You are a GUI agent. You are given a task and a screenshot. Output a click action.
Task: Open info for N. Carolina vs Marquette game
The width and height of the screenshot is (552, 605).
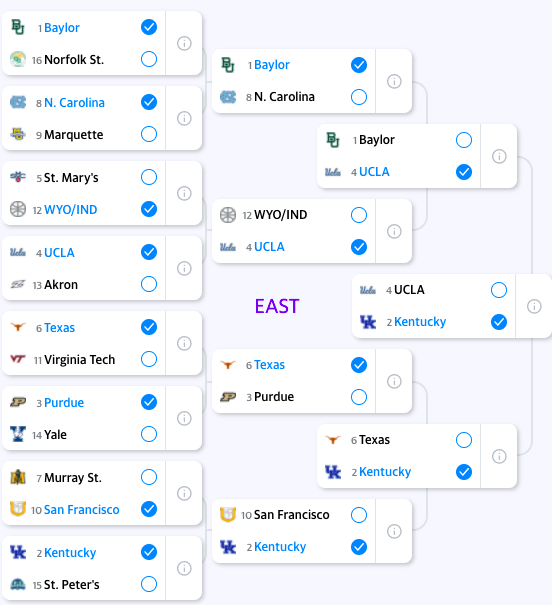tap(184, 118)
